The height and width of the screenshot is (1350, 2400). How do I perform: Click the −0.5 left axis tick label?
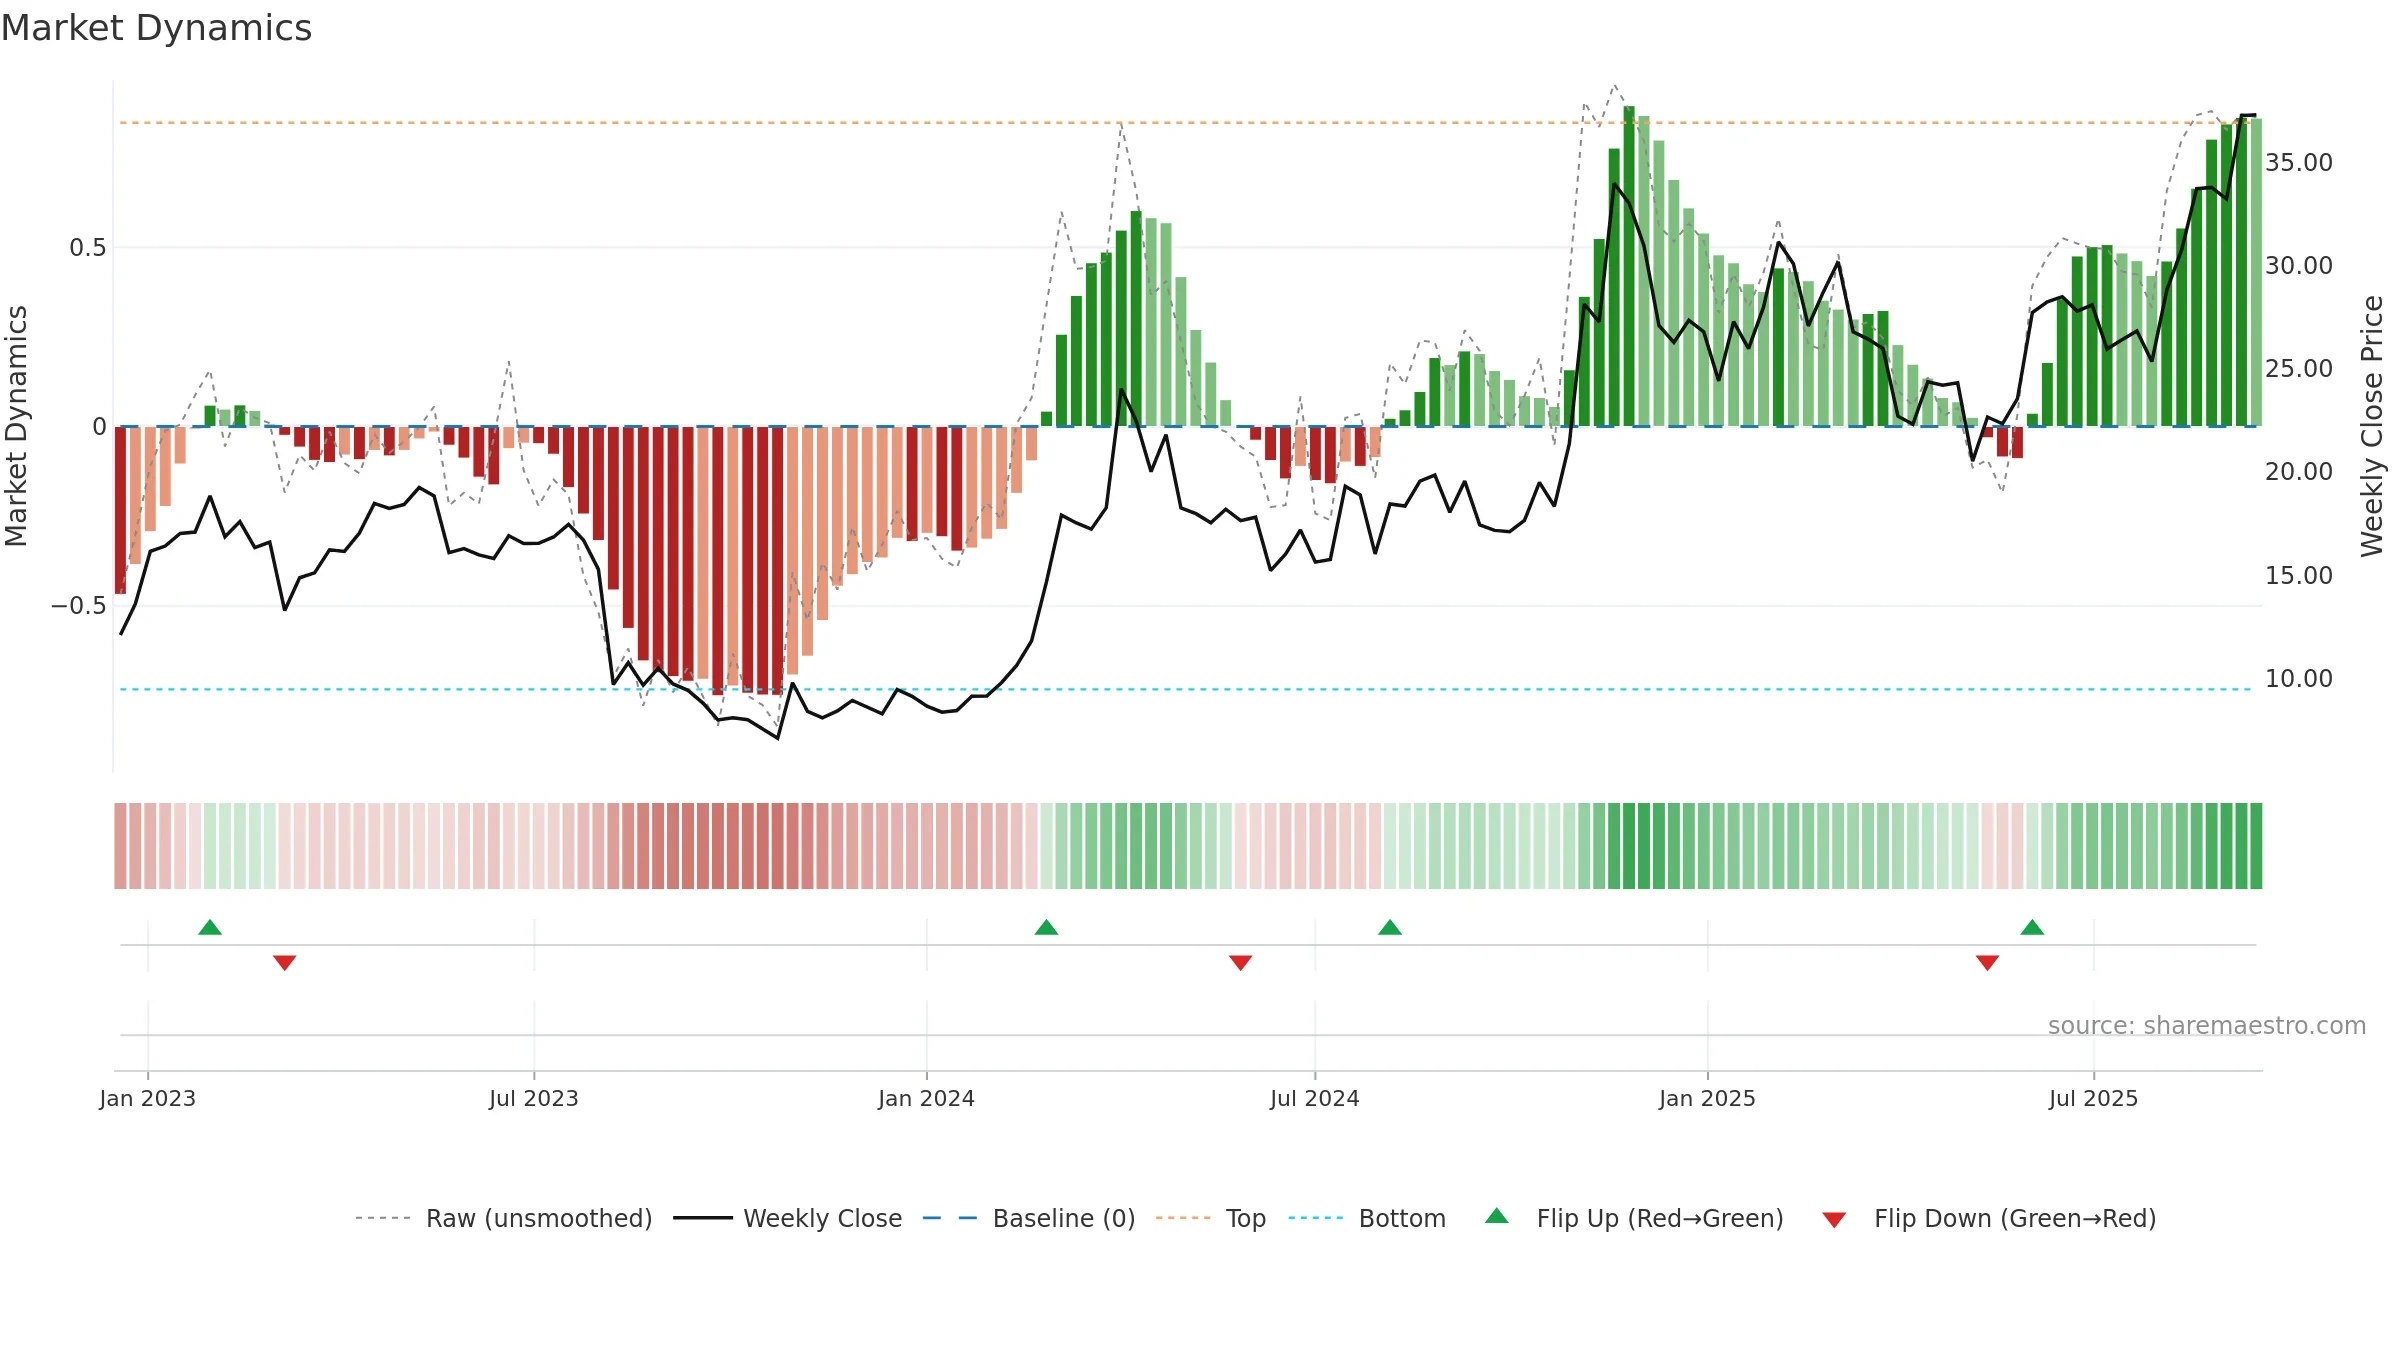pyautogui.click(x=78, y=606)
